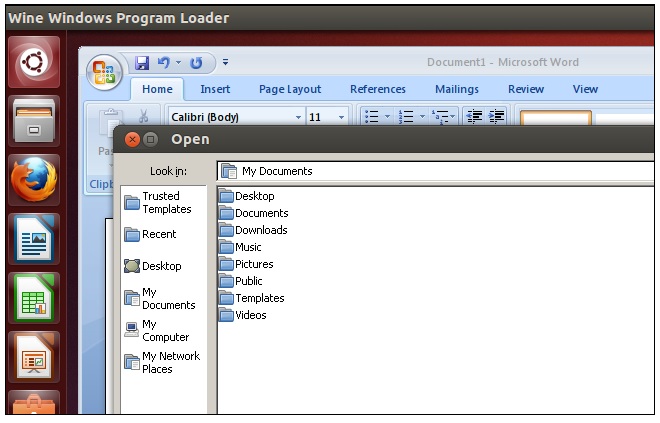
Task: Open the numbering library dropdown arrow
Action: coord(422,116)
